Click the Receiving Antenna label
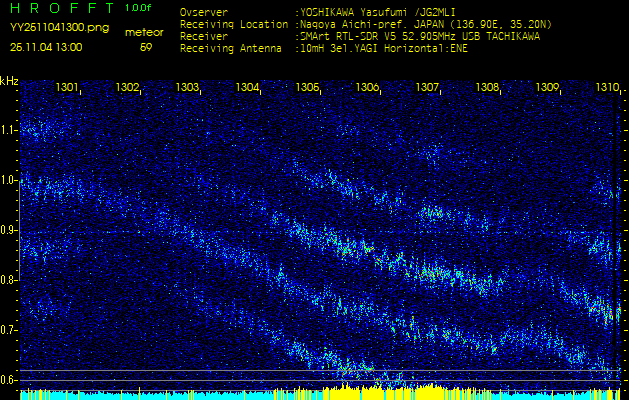Image resolution: width=629 pixels, height=400 pixels. point(231,49)
